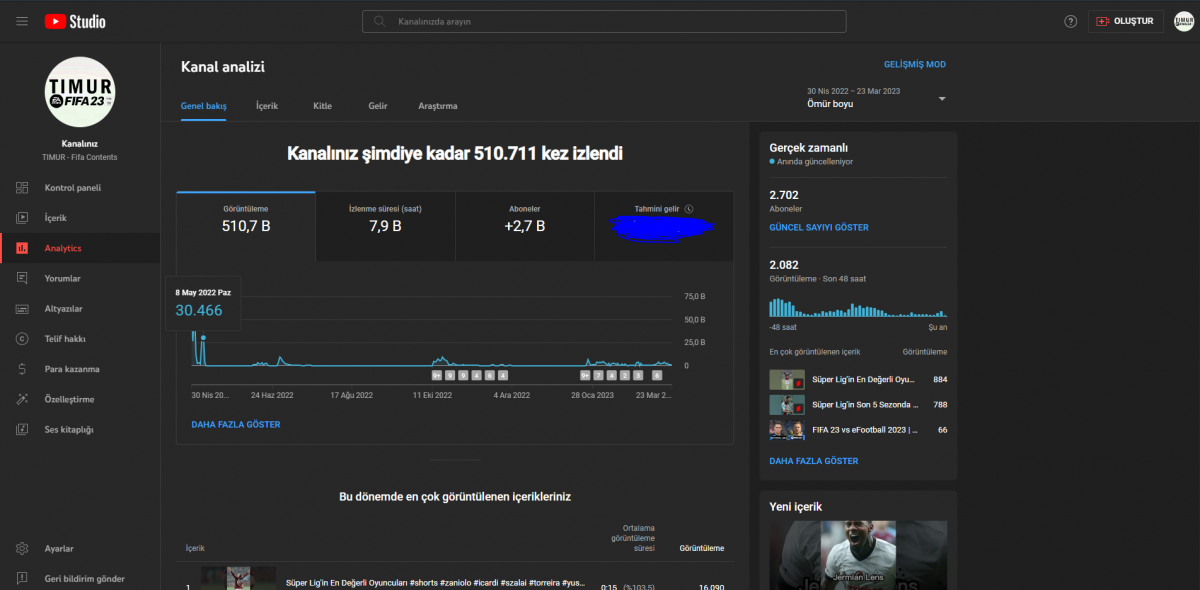Switch to the Gelir tab
The width and height of the screenshot is (1200, 590).
(378, 106)
